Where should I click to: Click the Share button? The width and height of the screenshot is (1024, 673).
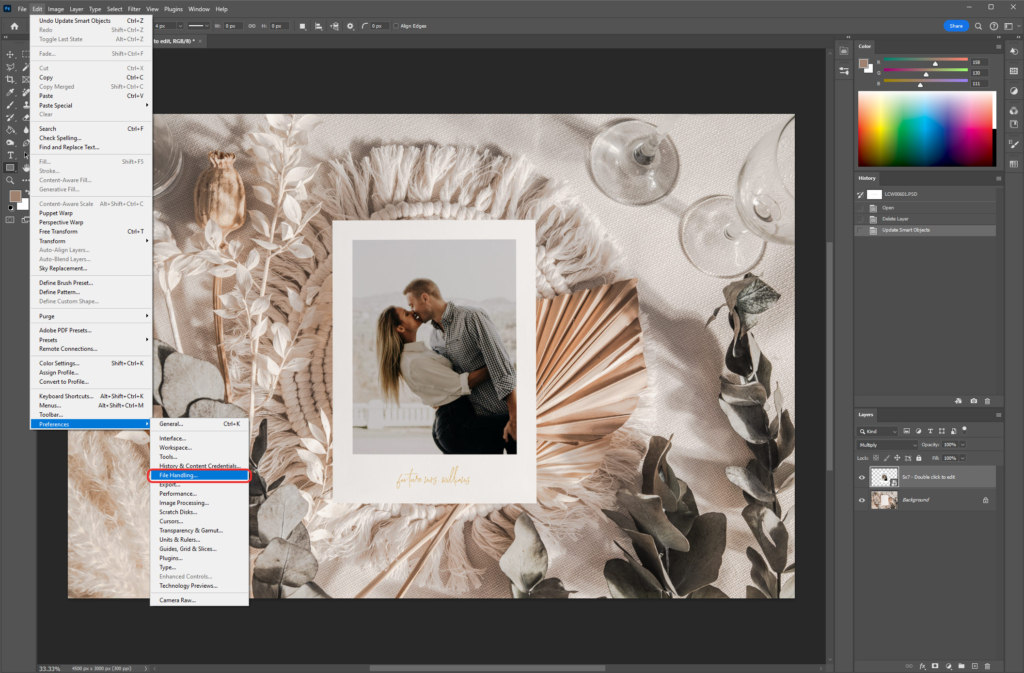[956, 26]
